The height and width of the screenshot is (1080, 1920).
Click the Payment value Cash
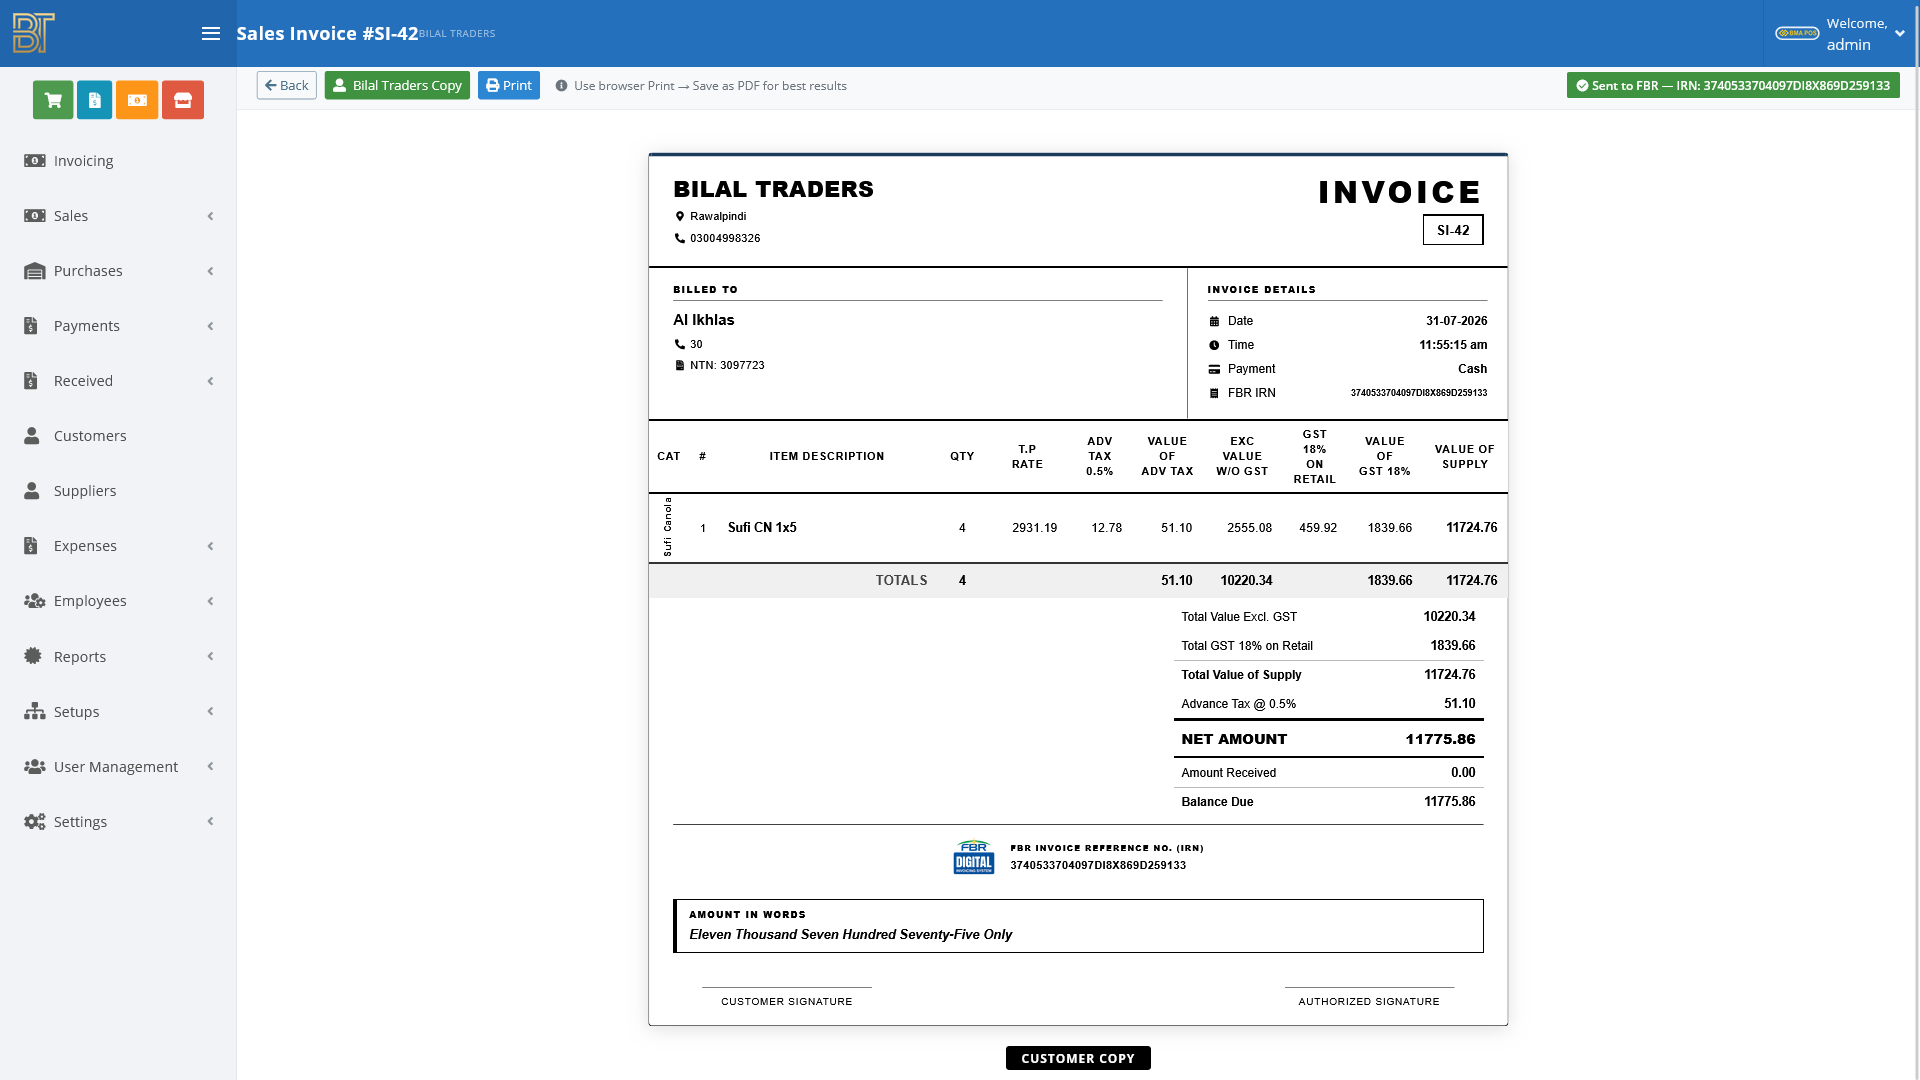coord(1472,369)
